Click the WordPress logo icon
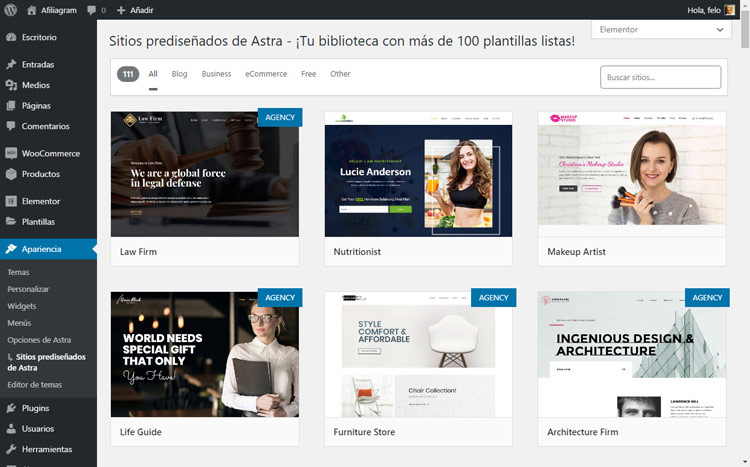Viewport: 750px width, 467px height. (11, 10)
